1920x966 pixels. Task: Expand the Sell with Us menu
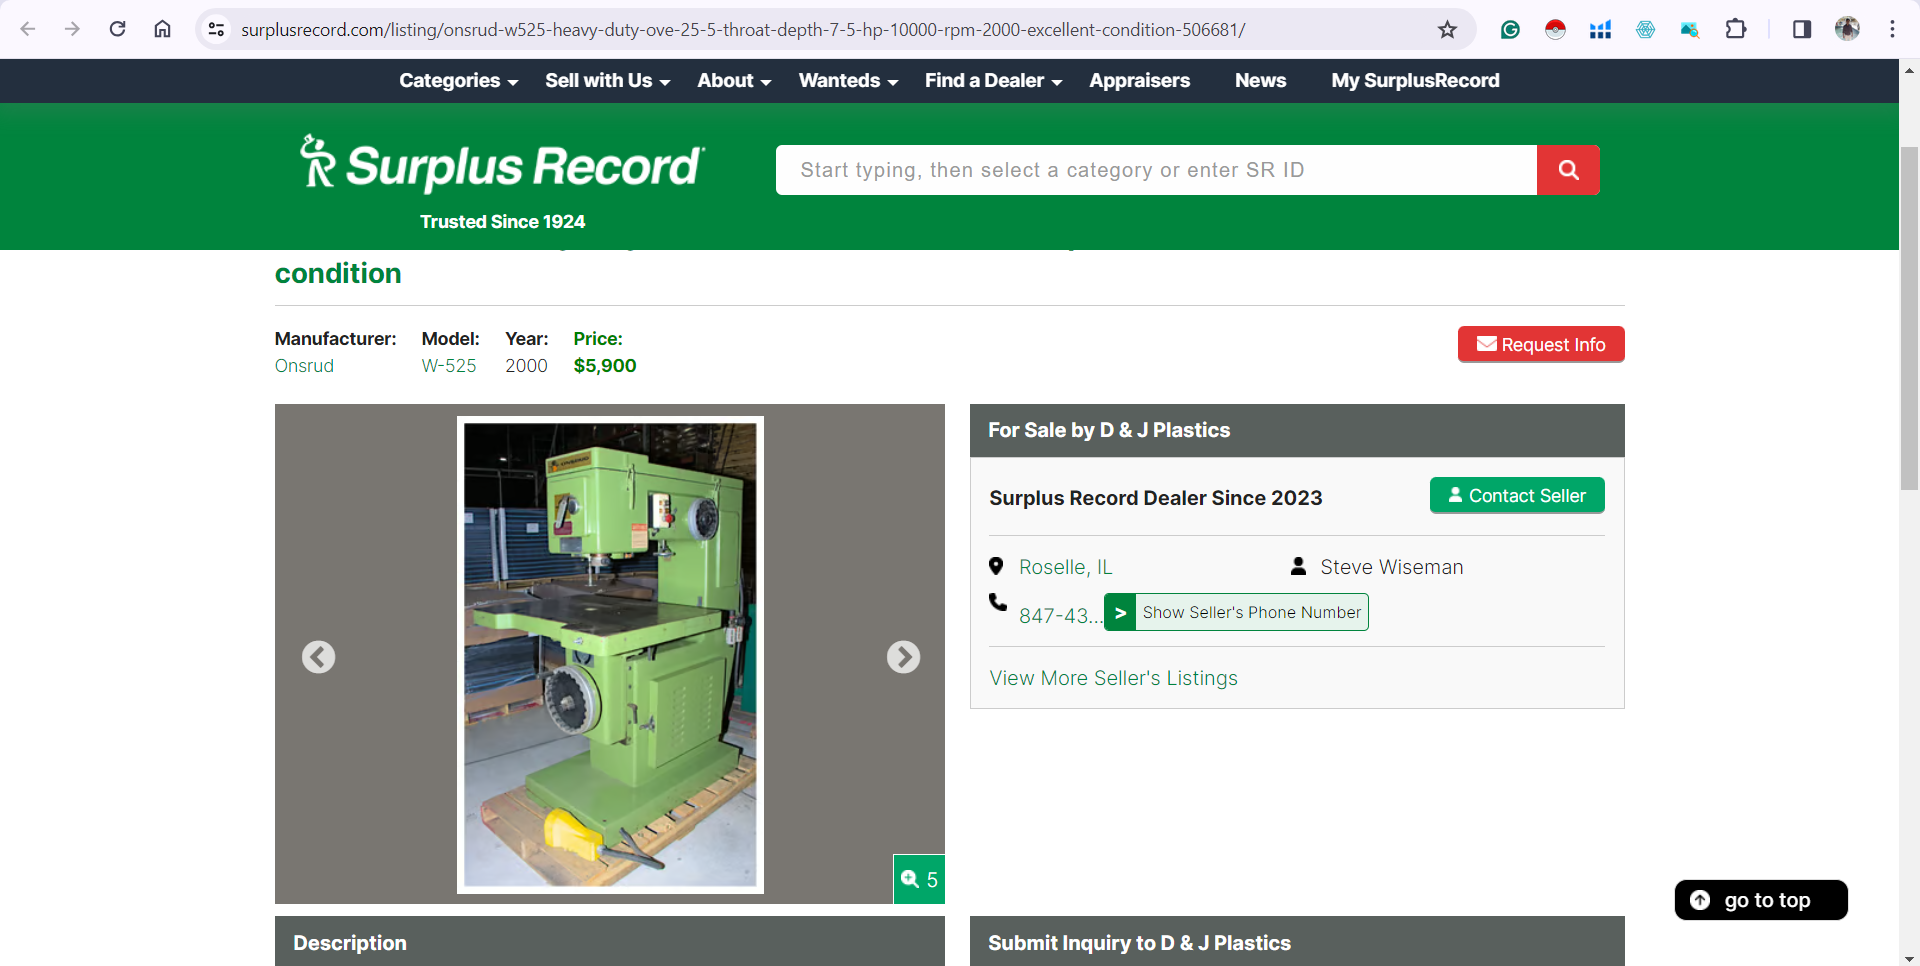click(607, 81)
